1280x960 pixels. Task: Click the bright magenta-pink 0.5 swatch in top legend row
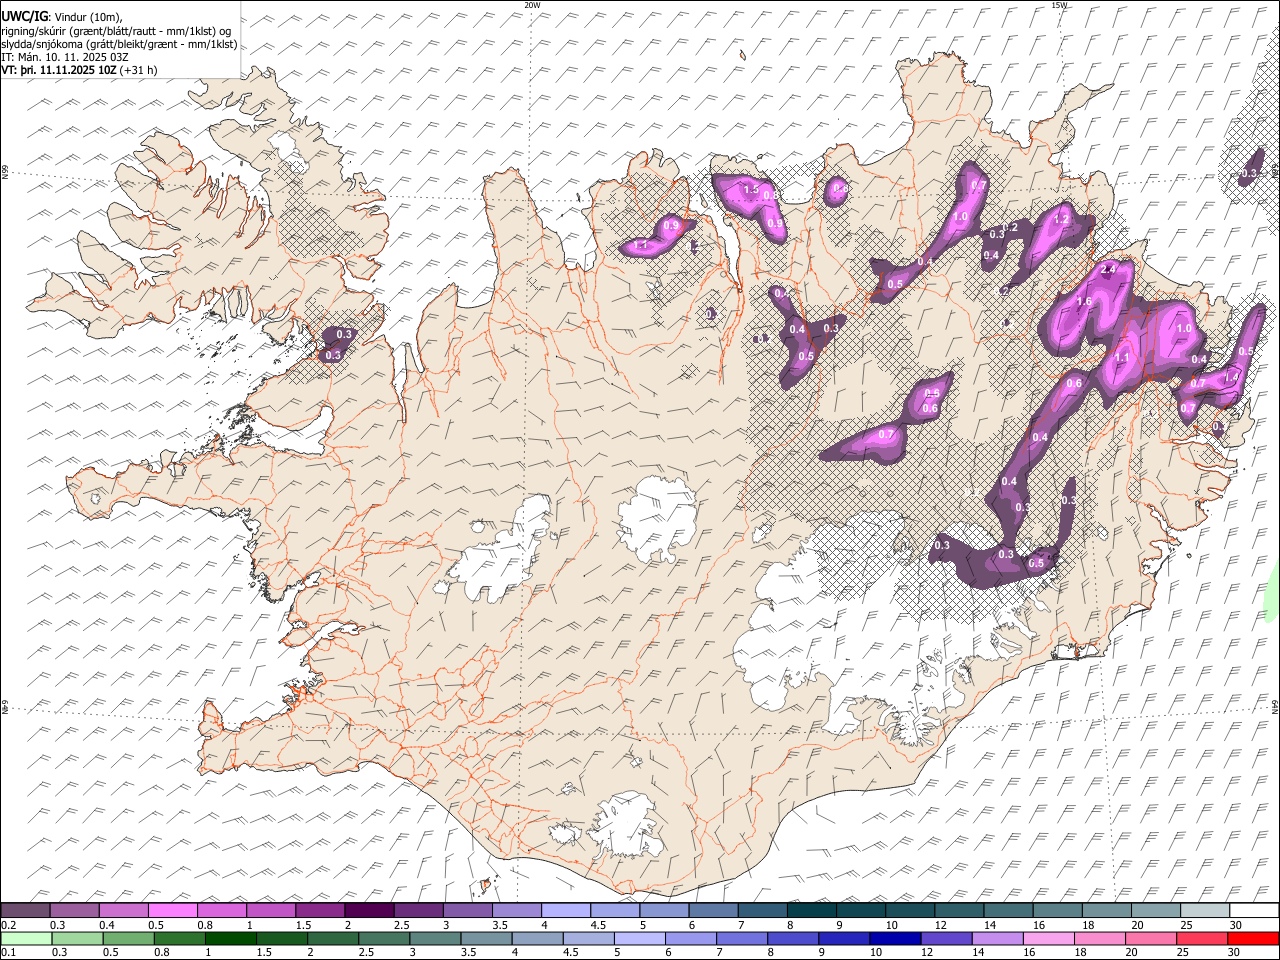tap(172, 911)
